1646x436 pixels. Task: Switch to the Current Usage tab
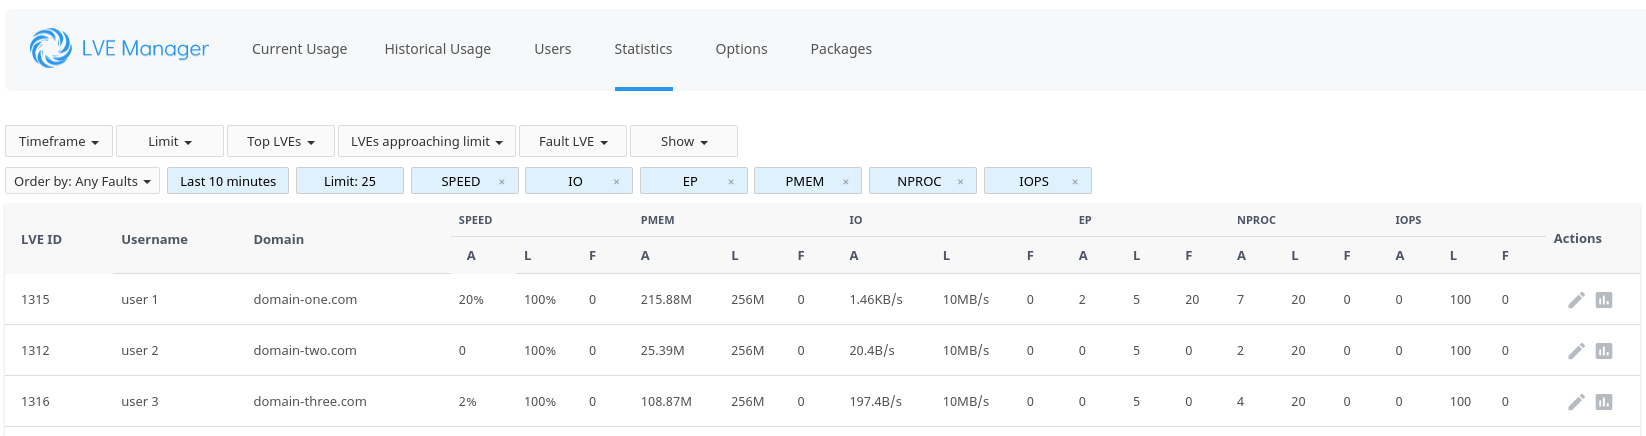click(x=299, y=49)
